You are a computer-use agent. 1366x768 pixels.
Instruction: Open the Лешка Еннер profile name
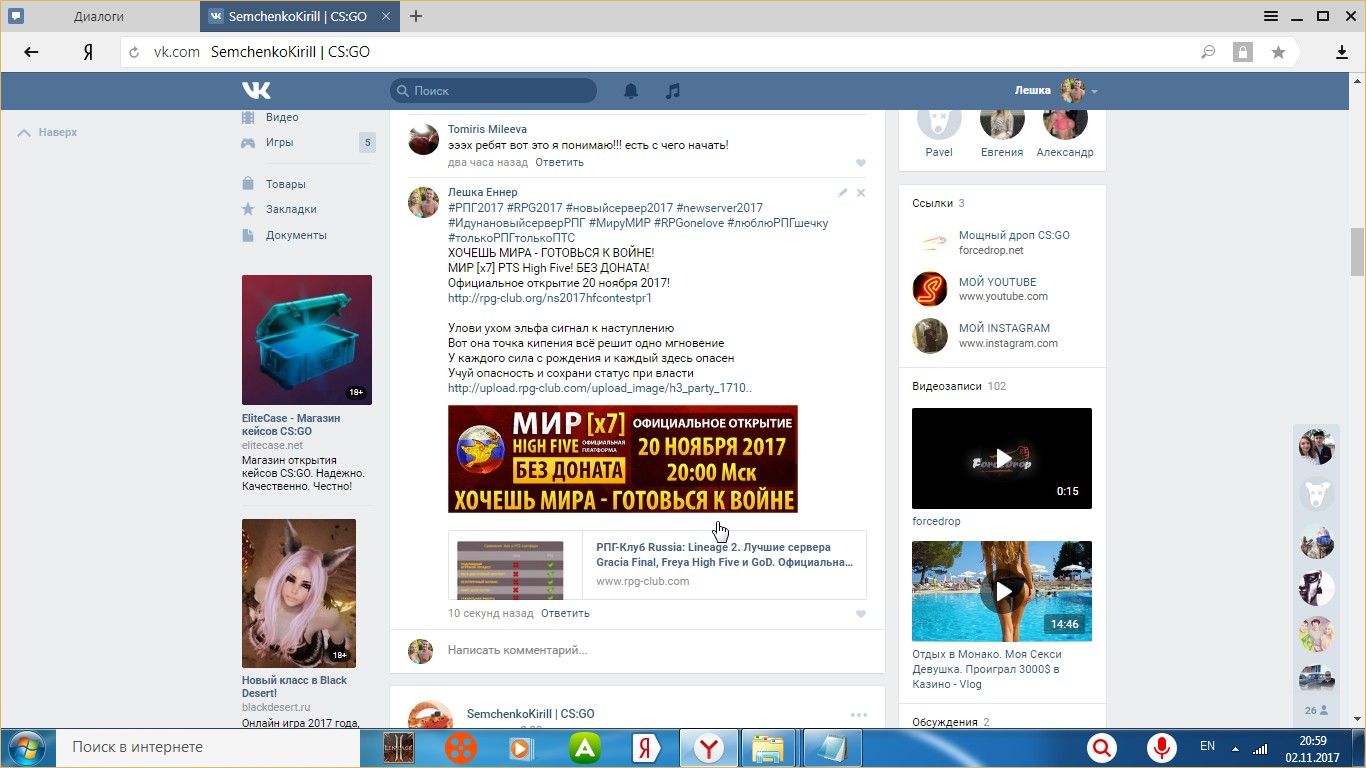coord(483,192)
